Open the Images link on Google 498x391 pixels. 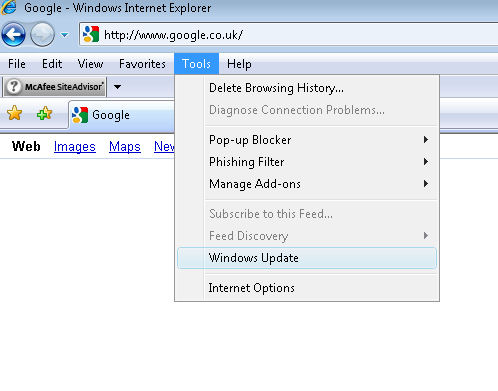[x=75, y=146]
